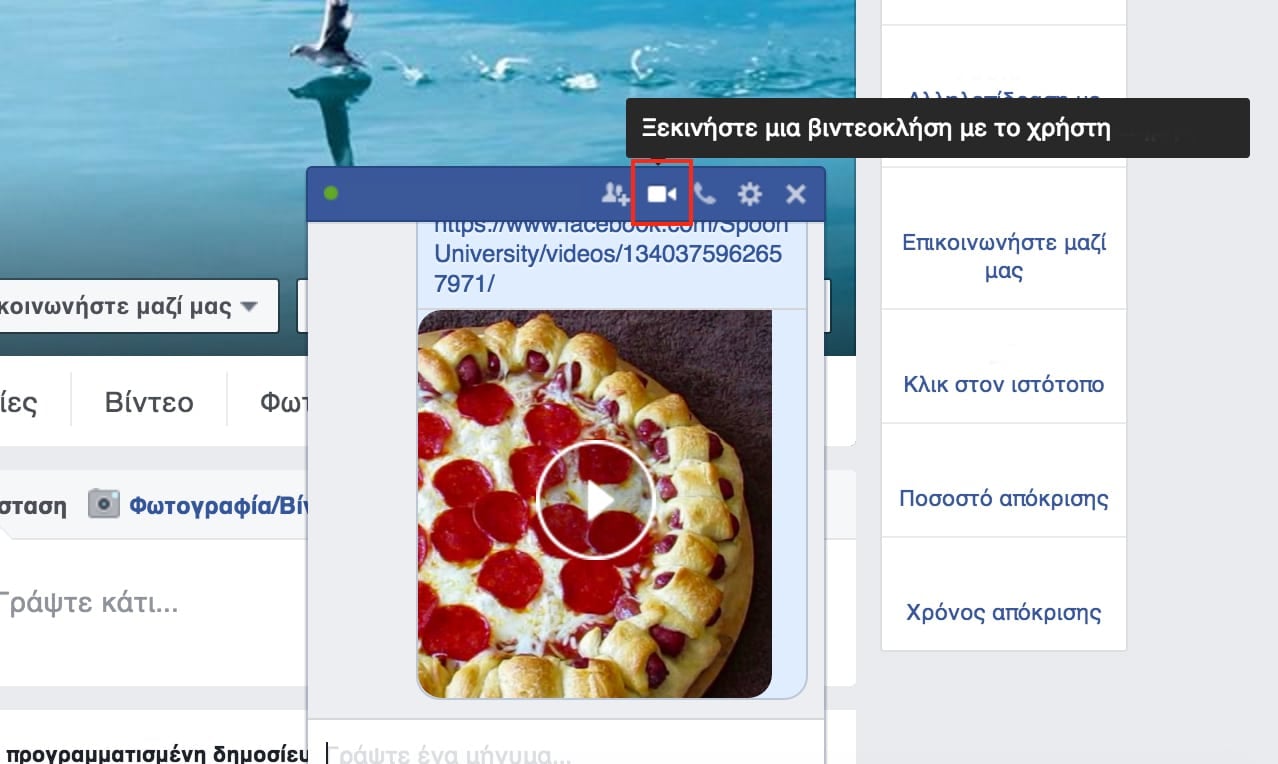Screen dimensions: 1278x764
Task: Close the chat window
Action: click(x=795, y=194)
